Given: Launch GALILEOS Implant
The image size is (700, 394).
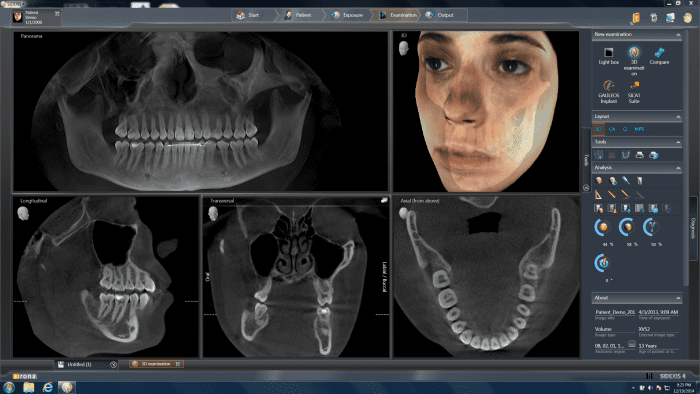Looking at the screenshot, I should 608,92.
